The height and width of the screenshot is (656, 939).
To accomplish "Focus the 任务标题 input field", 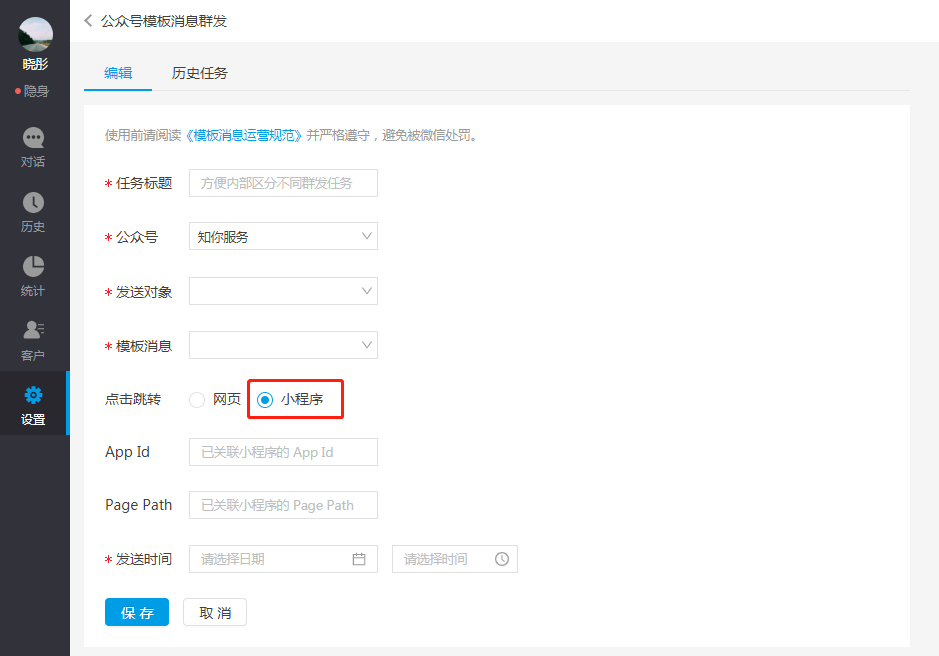I will [x=283, y=183].
